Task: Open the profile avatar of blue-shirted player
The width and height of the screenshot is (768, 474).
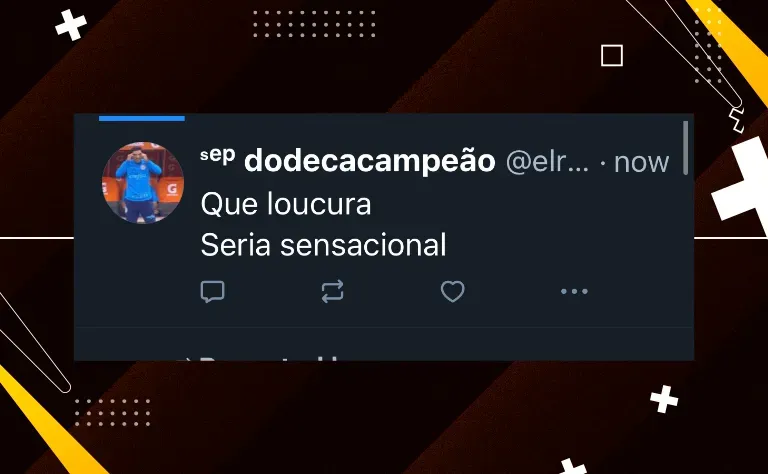Action: 143,183
